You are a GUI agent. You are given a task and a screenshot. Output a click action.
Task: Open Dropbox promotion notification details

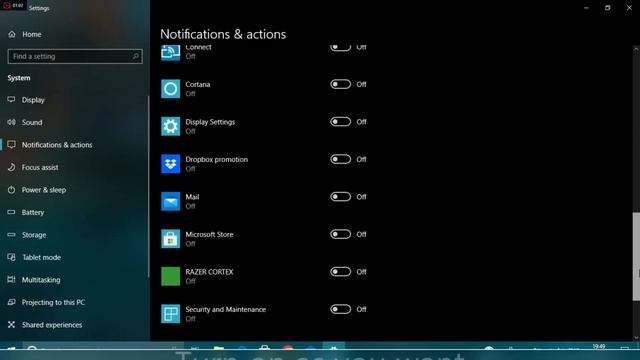coord(217,160)
